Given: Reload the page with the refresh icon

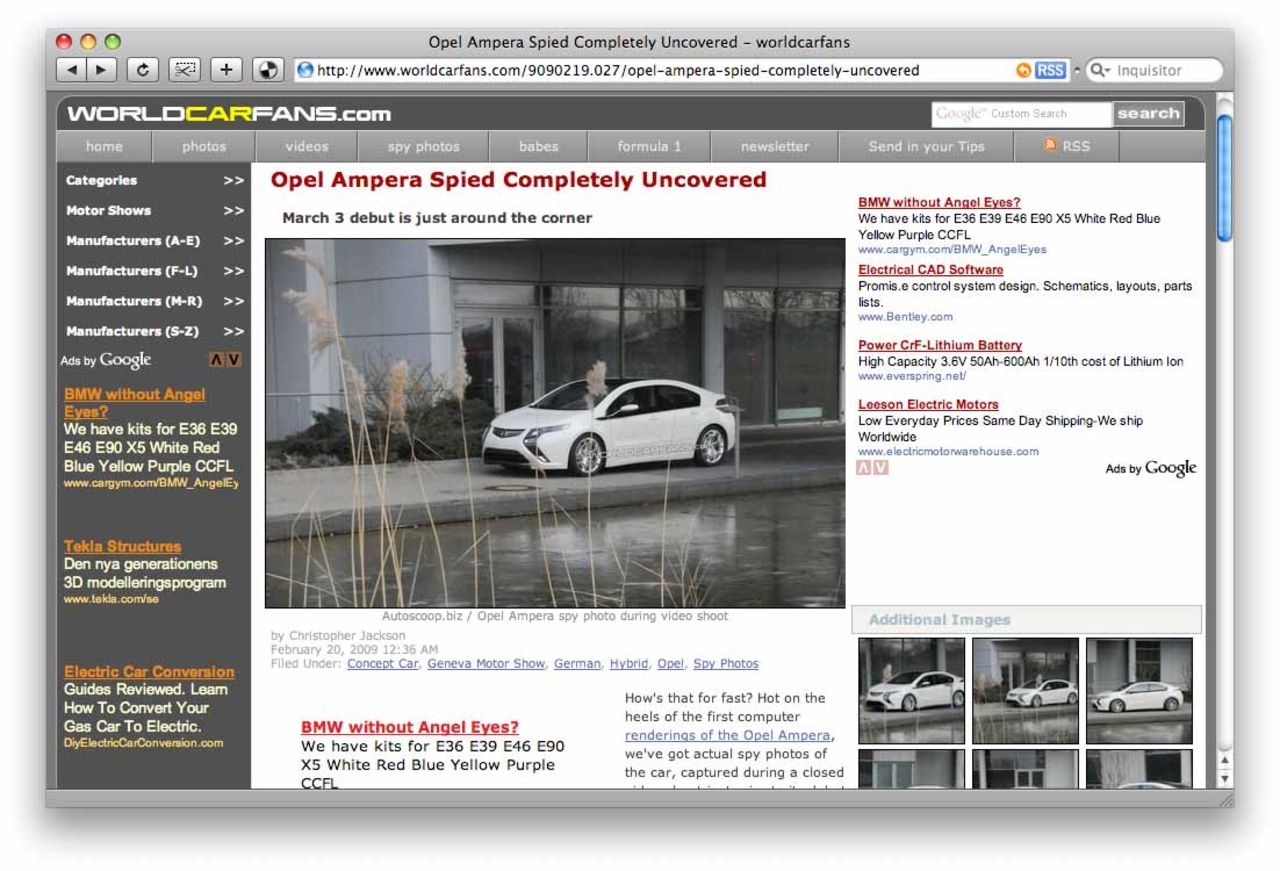Looking at the screenshot, I should click(x=142, y=70).
